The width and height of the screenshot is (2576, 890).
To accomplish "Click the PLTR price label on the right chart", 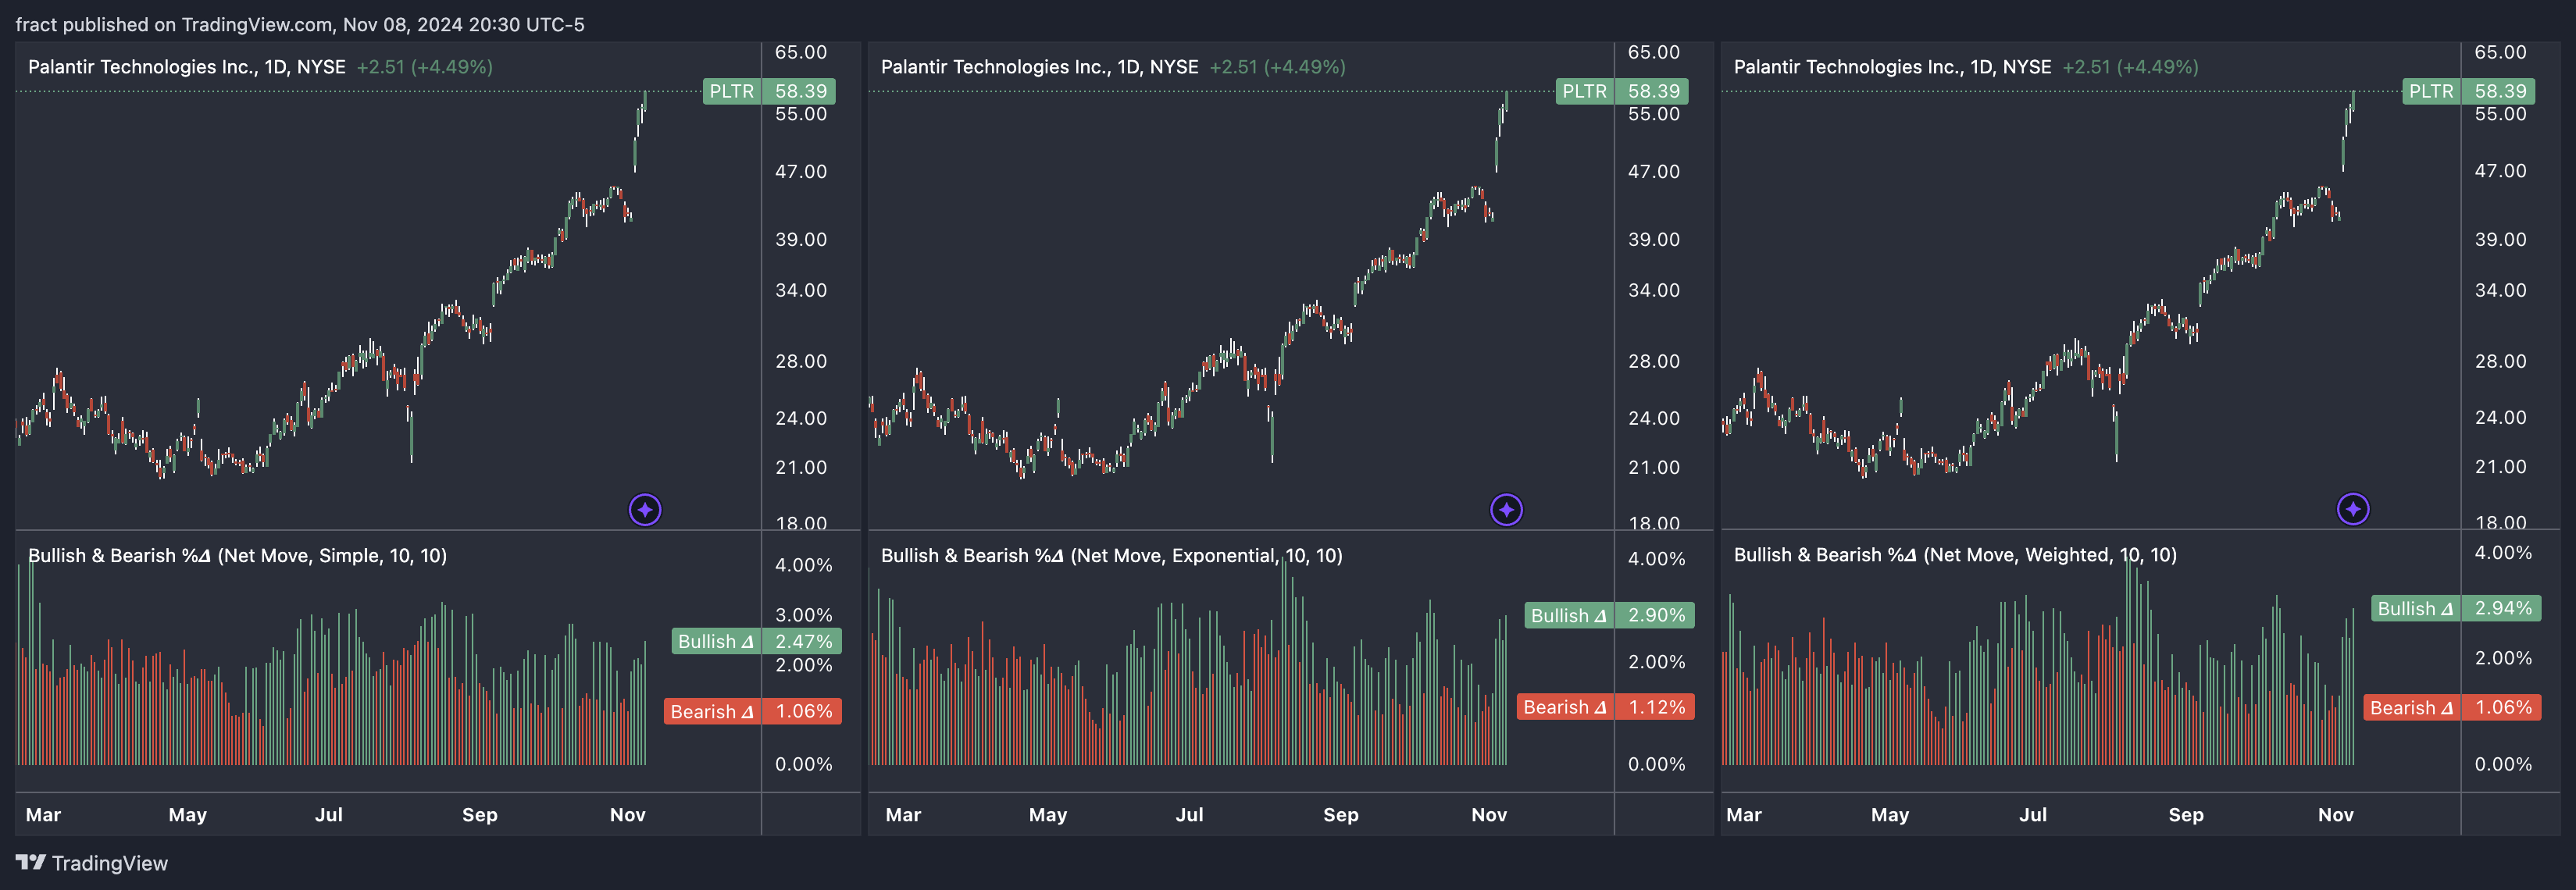I will (2468, 91).
